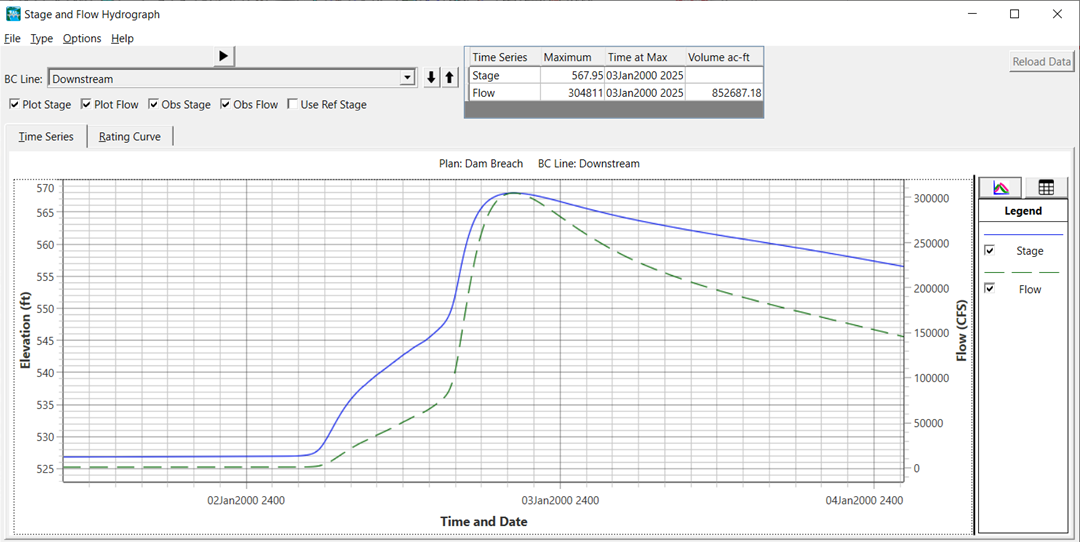
Task: Select previous BC line with up arrow
Action: click(x=449, y=79)
